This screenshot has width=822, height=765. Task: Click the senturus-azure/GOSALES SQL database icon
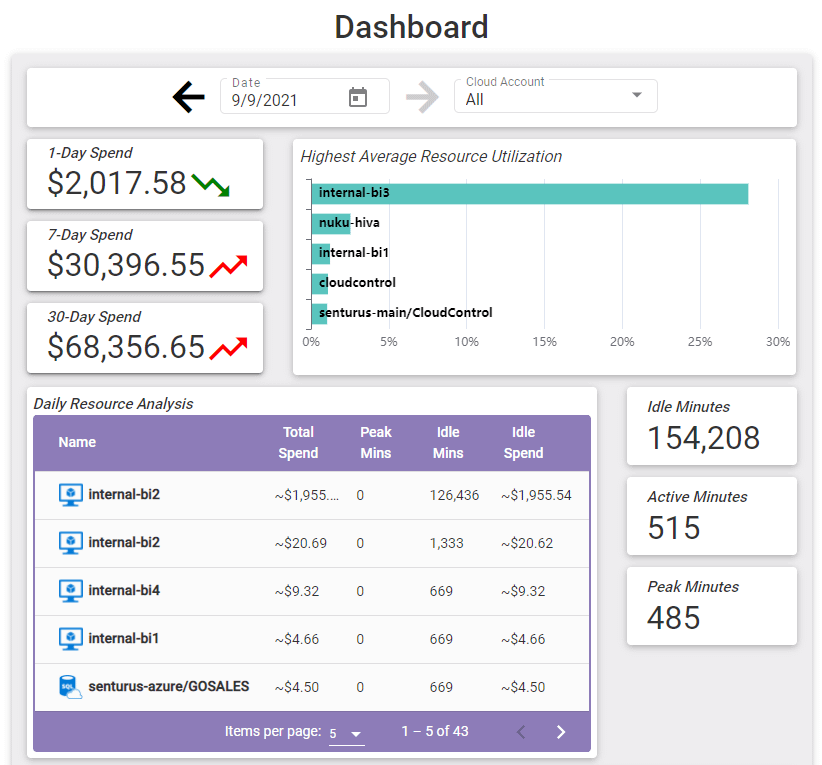click(70, 687)
